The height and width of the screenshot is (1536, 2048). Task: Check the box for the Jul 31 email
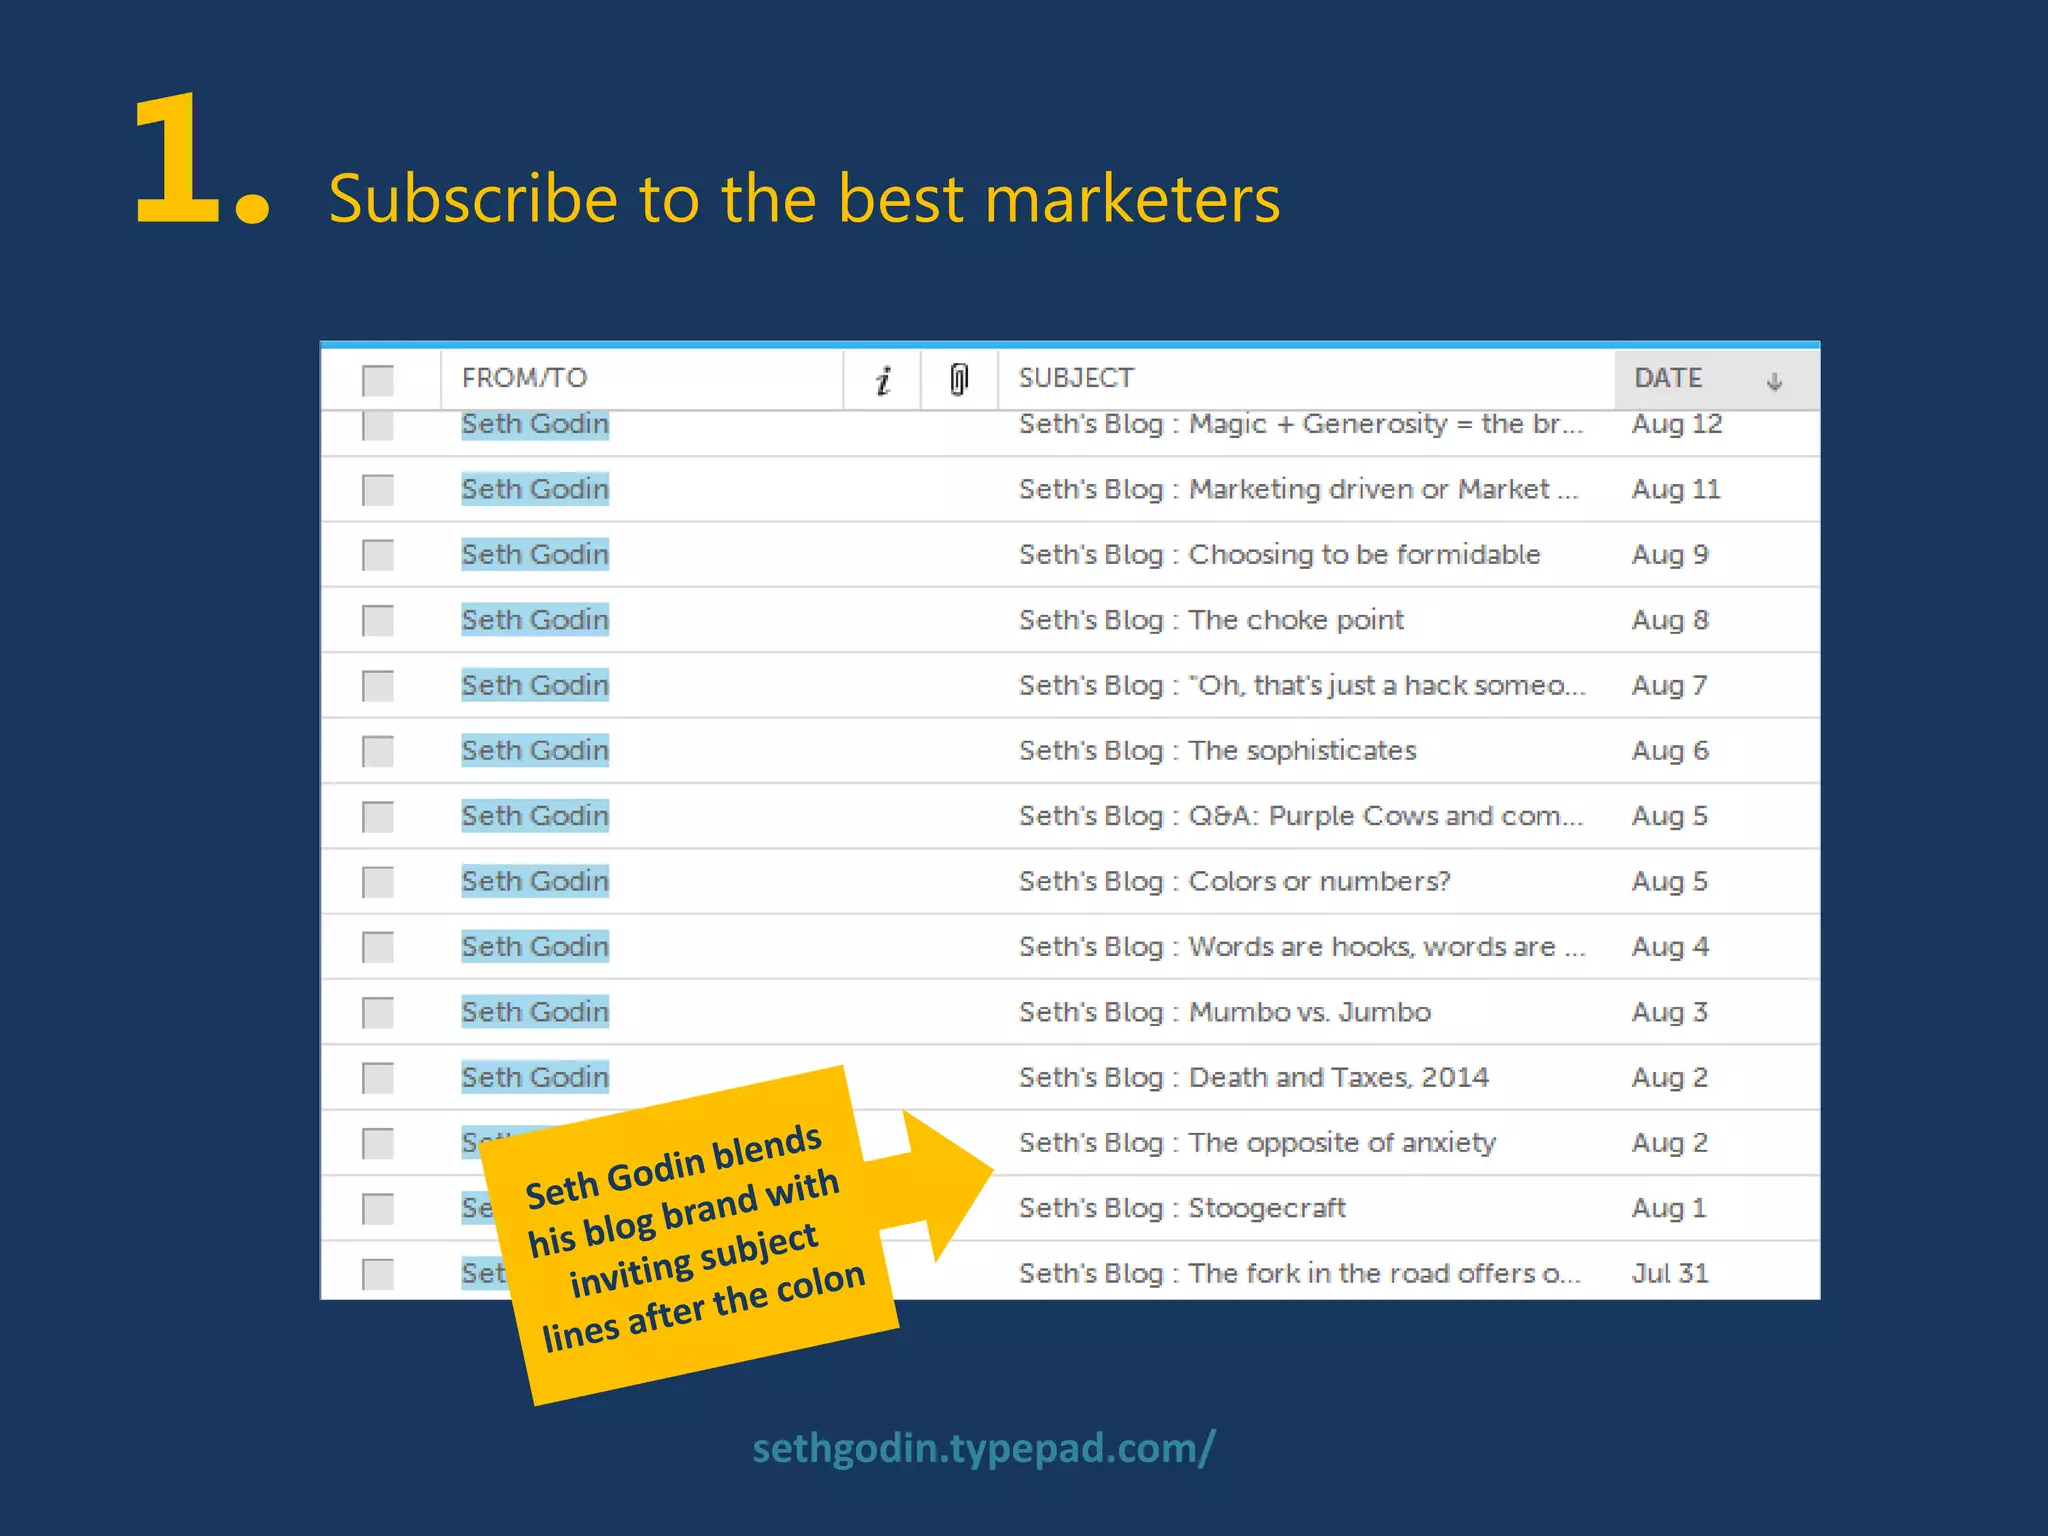click(x=378, y=1274)
